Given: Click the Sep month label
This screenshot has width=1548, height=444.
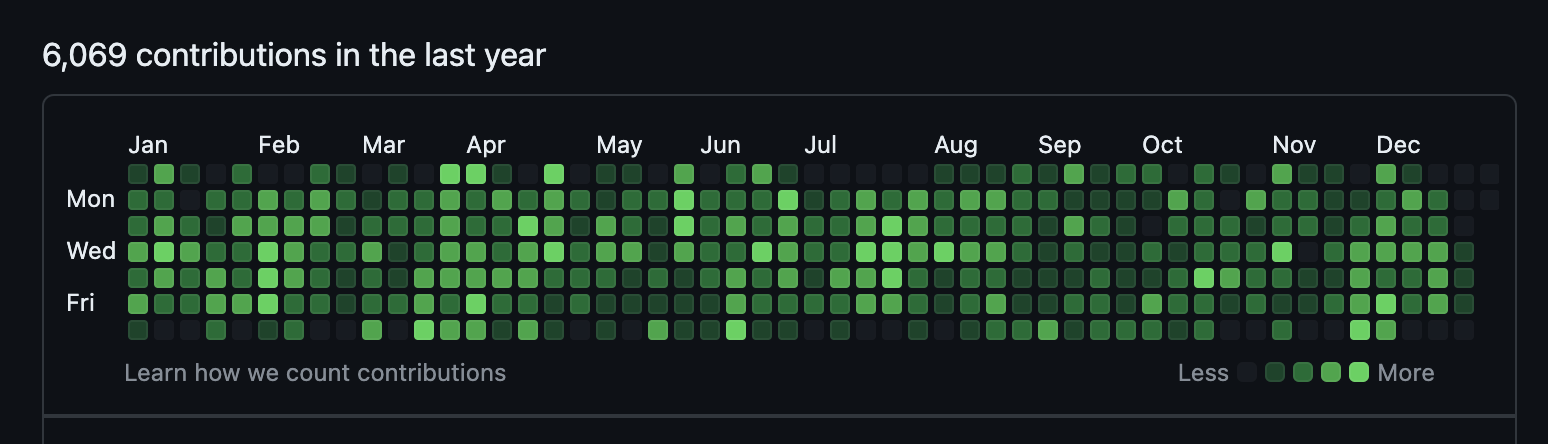Looking at the screenshot, I should tap(1059, 145).
